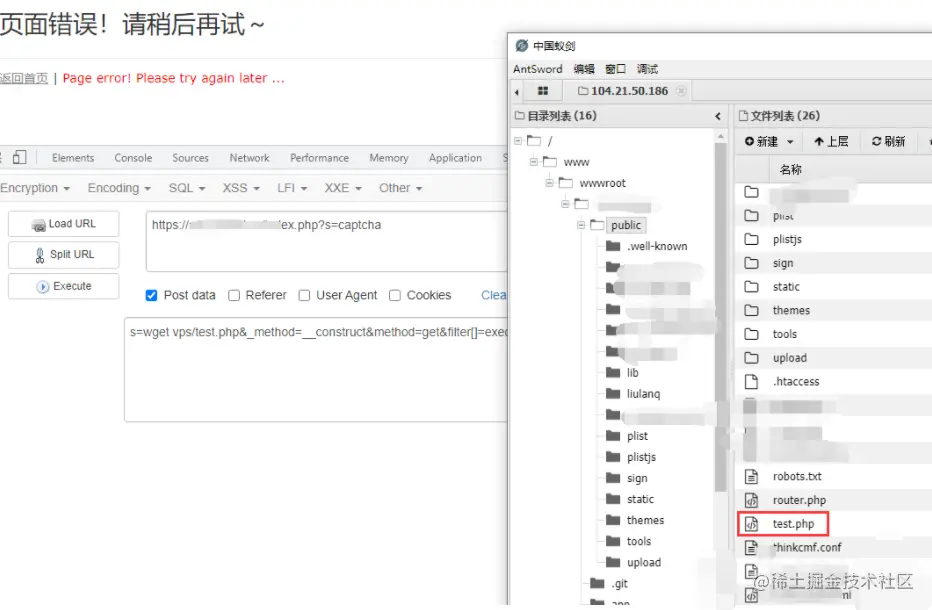Select router.php file icon
932x610 pixels.
point(751,500)
